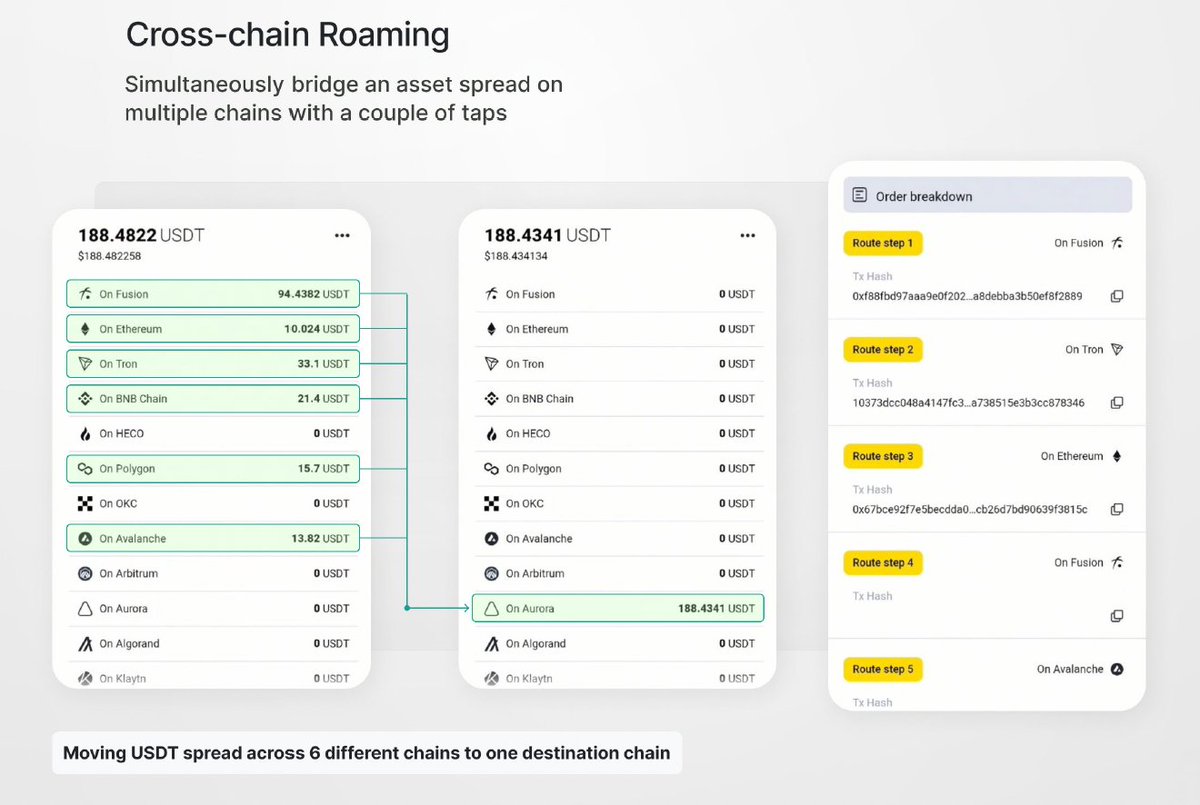Click the Aurora triangle icon in the left card
This screenshot has width=1200, height=805.
click(85, 608)
